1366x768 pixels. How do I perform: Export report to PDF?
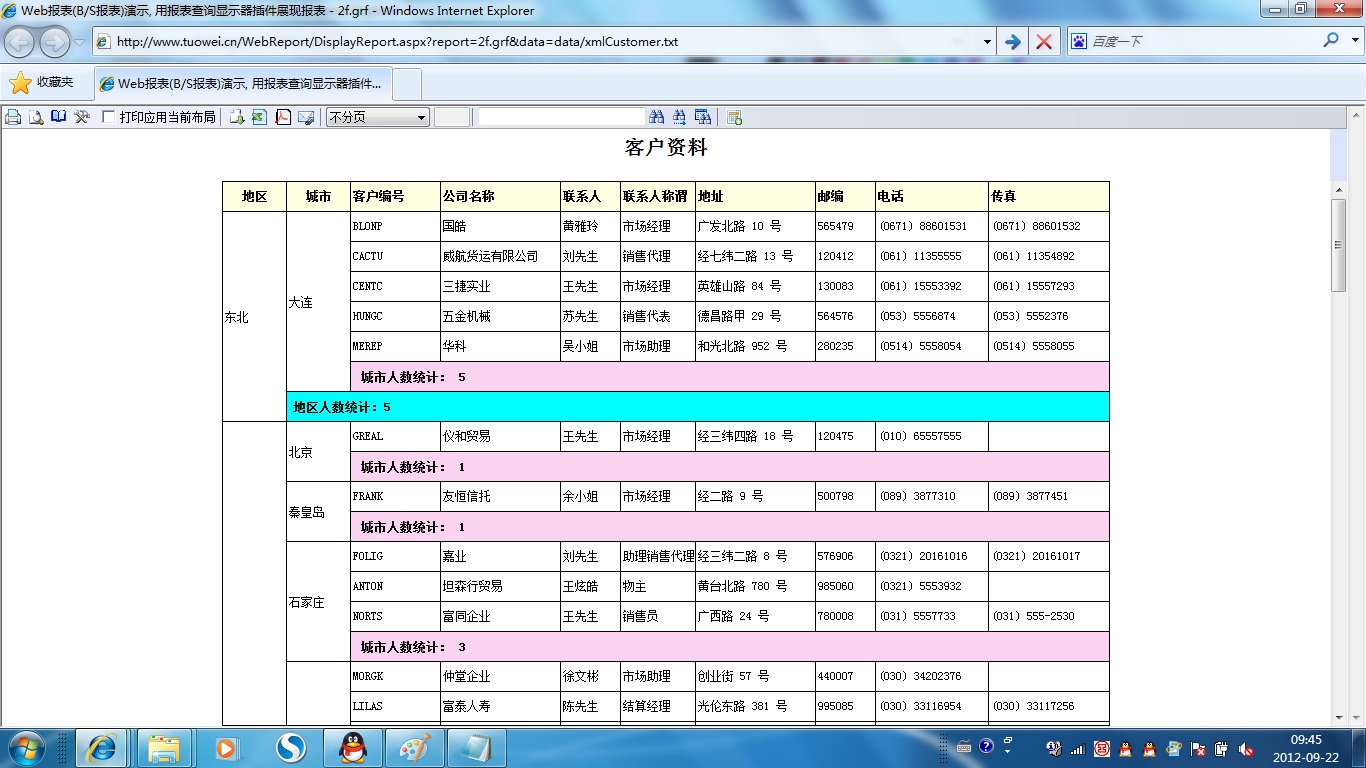pos(283,117)
